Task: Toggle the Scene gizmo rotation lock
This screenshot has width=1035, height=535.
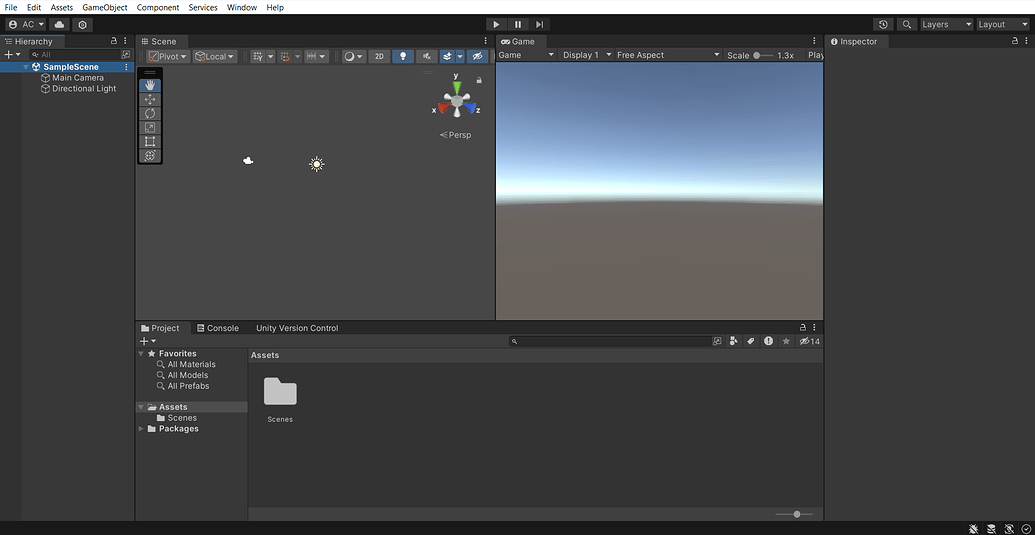Action: 479,80
